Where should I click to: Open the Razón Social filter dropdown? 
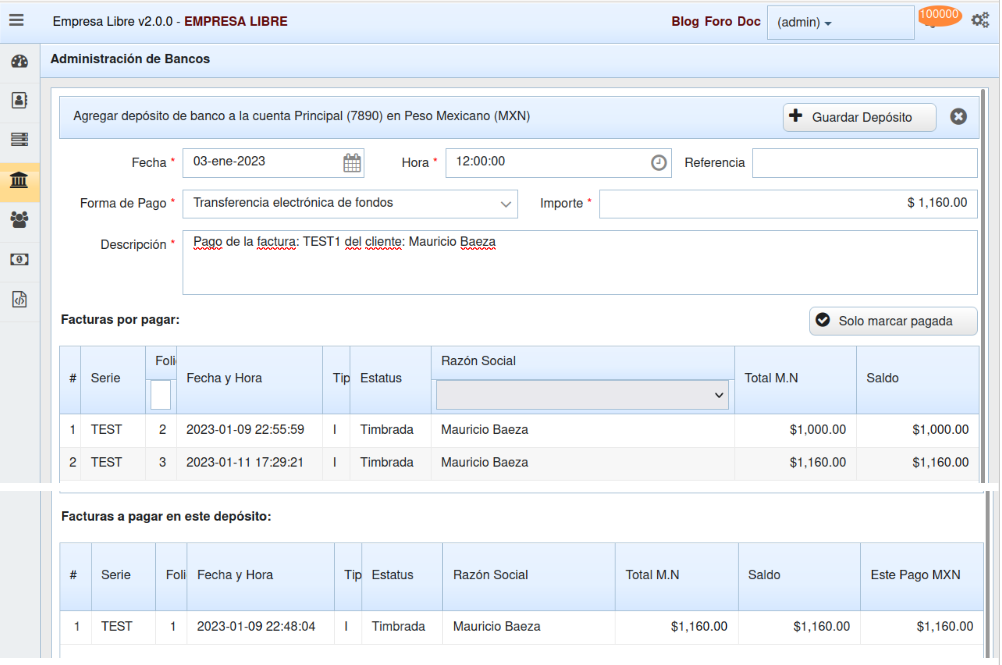(x=582, y=396)
